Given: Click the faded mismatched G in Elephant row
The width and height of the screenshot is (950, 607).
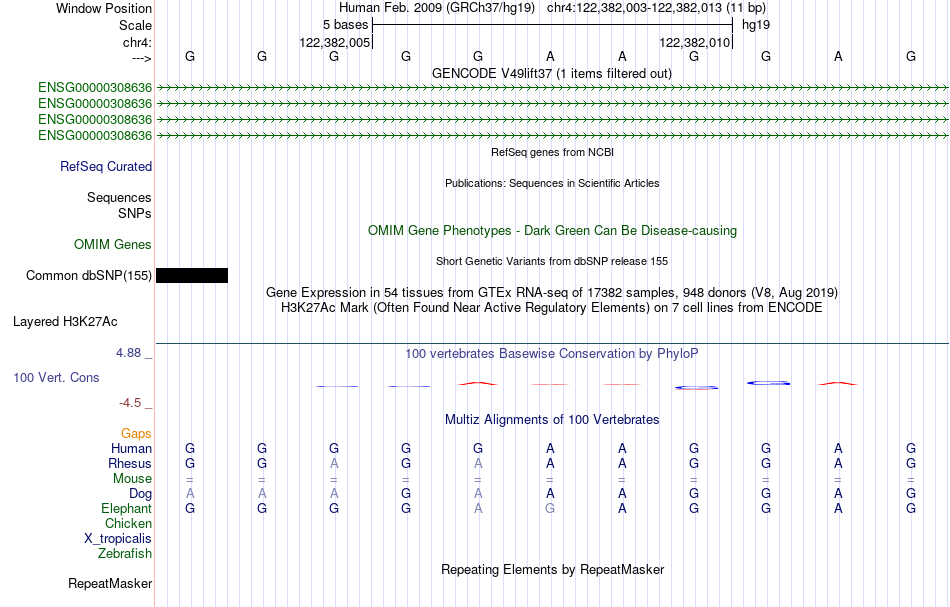Looking at the screenshot, I should [550, 508].
